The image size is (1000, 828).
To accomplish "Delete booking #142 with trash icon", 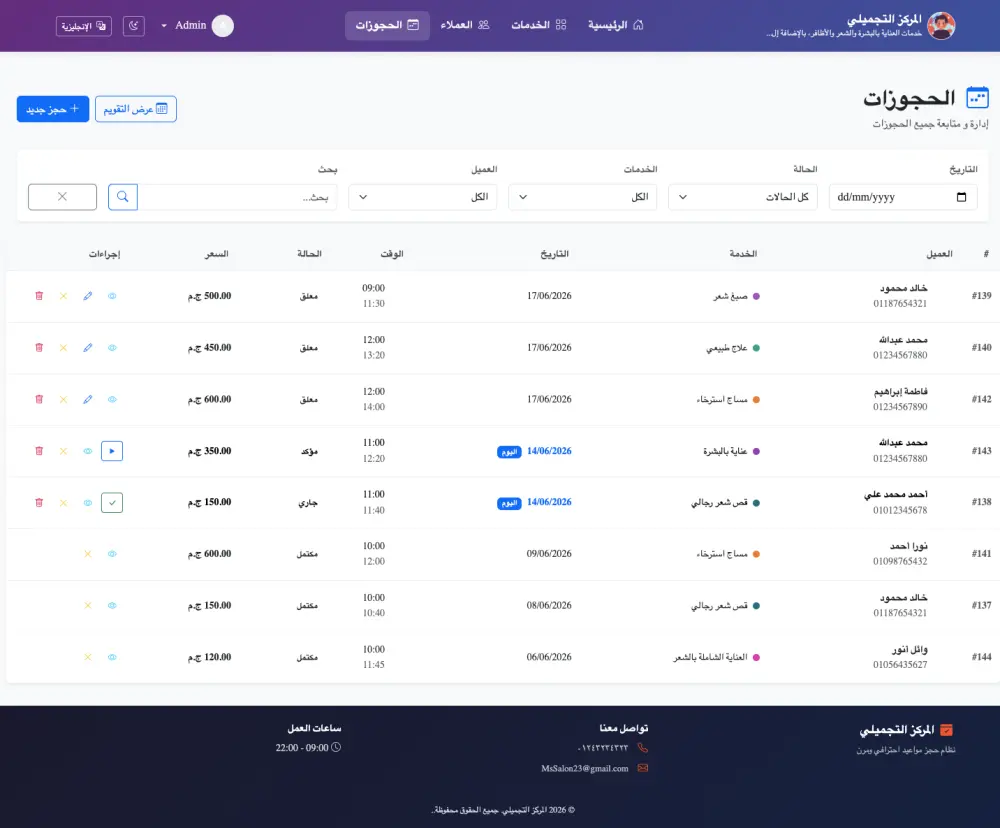I will pyautogui.click(x=39, y=399).
